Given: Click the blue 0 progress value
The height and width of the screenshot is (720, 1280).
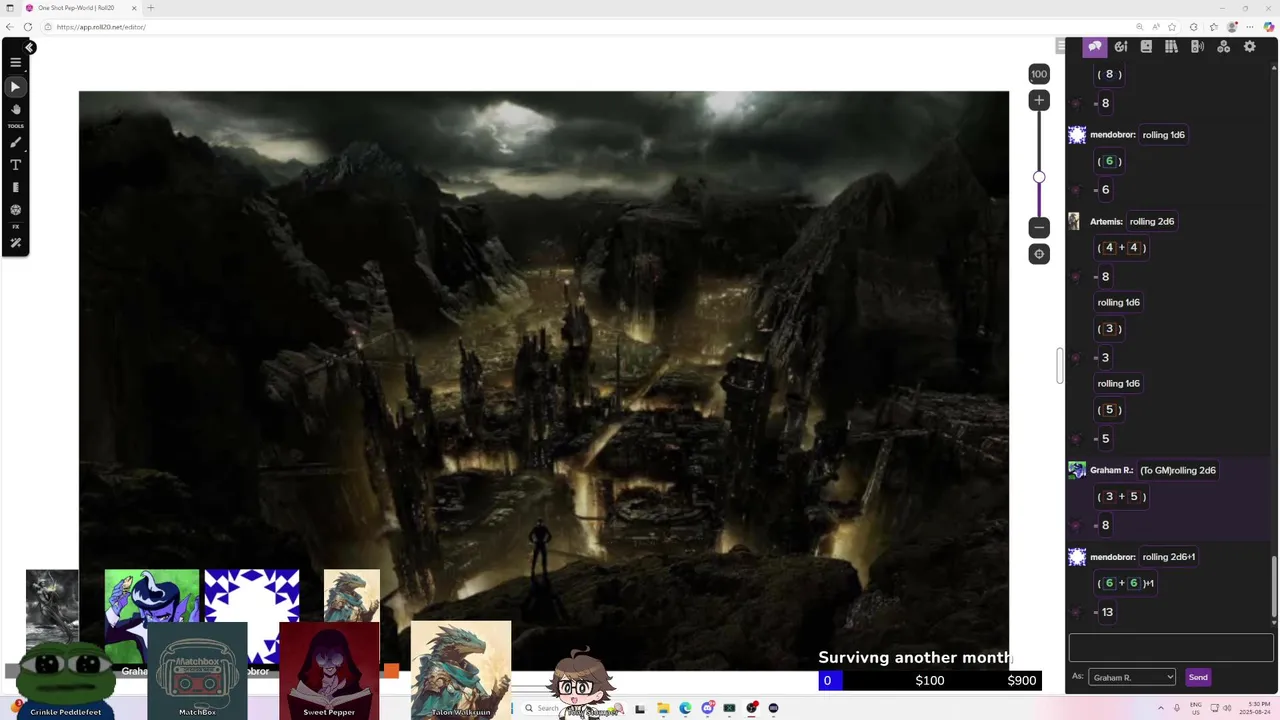Looking at the screenshot, I should click(x=828, y=681).
